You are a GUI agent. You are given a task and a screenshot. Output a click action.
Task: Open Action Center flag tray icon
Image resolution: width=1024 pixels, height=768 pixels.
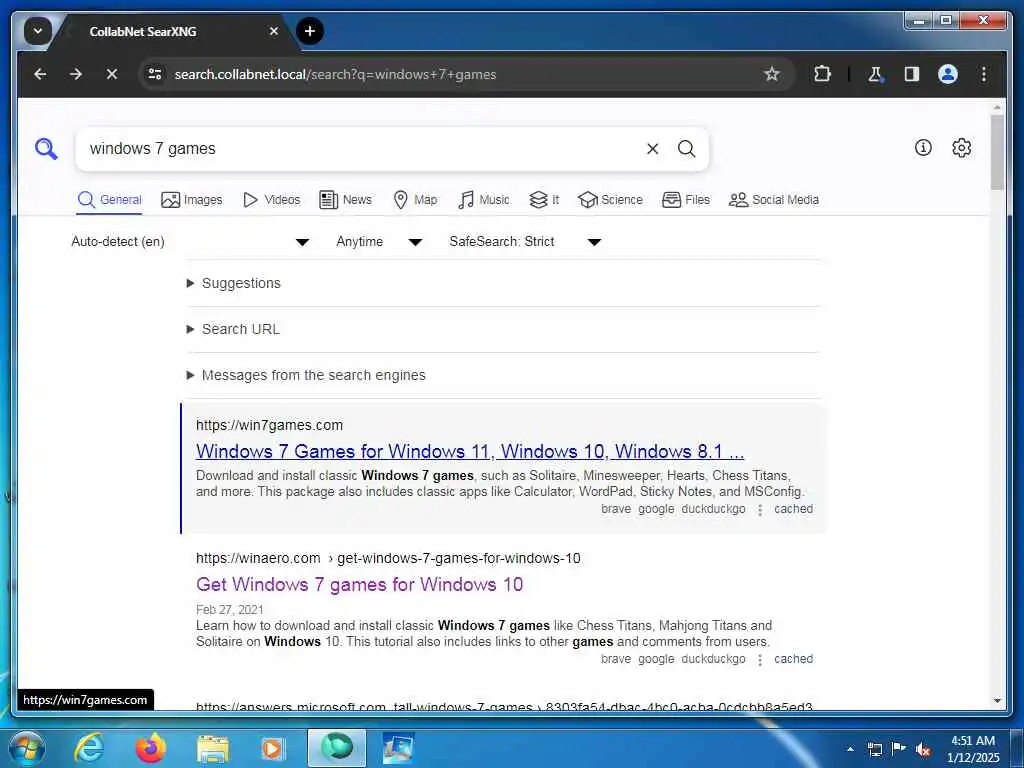tap(899, 749)
